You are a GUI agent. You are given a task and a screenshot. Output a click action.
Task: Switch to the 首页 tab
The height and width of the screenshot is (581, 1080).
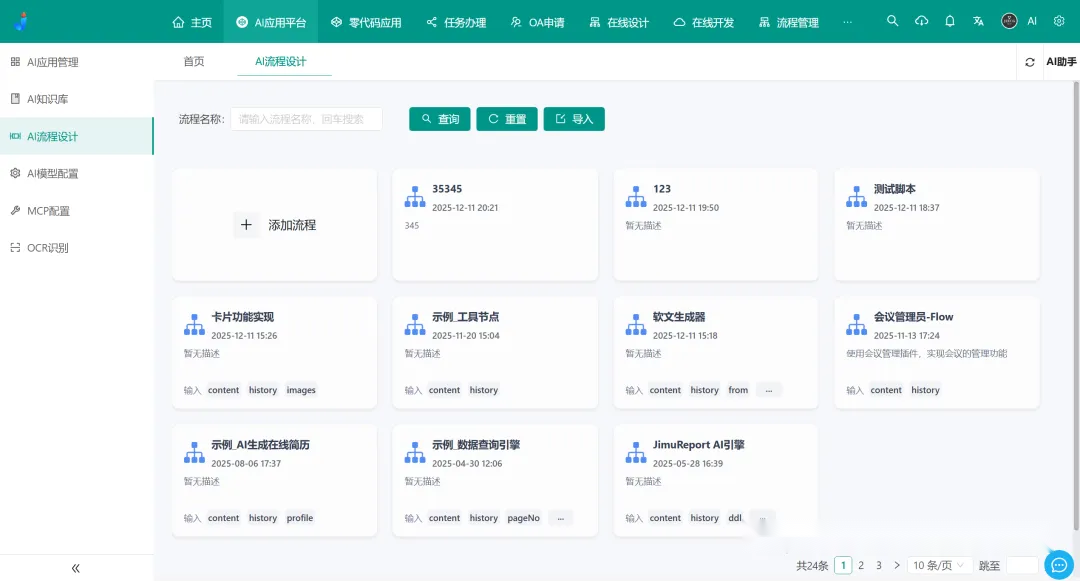tap(194, 61)
